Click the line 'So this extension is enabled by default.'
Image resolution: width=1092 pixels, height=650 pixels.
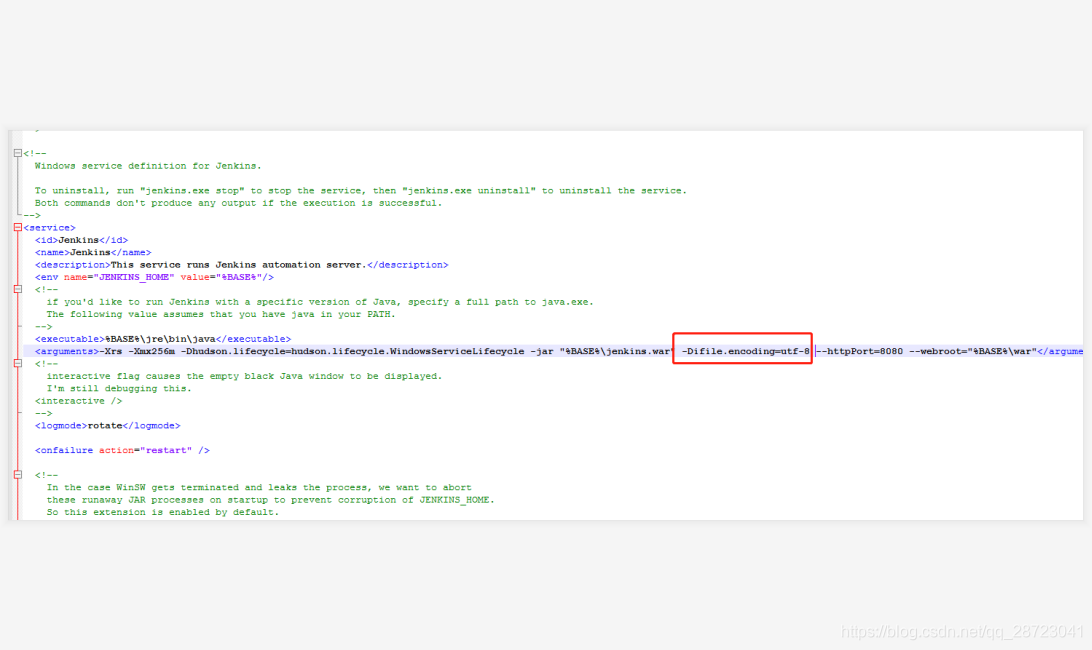[163, 512]
